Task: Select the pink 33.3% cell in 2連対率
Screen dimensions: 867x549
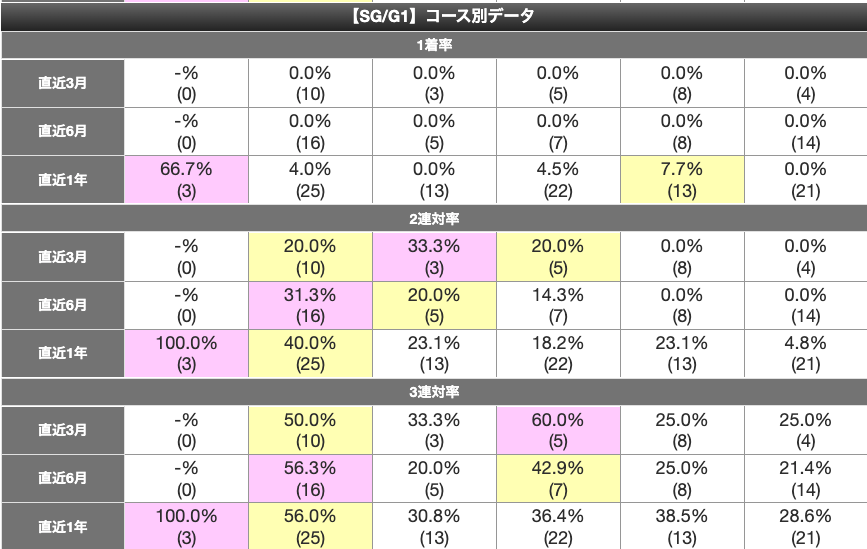Action: click(x=434, y=257)
